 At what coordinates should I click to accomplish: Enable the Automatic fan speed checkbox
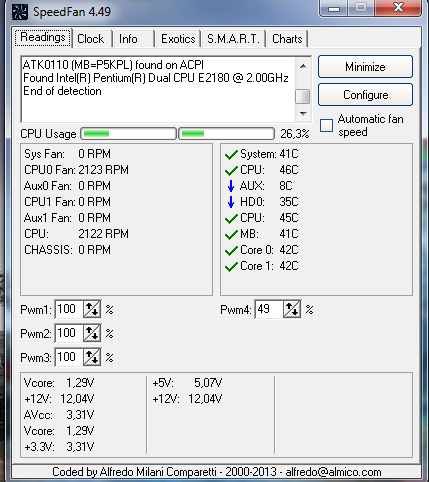(x=326, y=126)
